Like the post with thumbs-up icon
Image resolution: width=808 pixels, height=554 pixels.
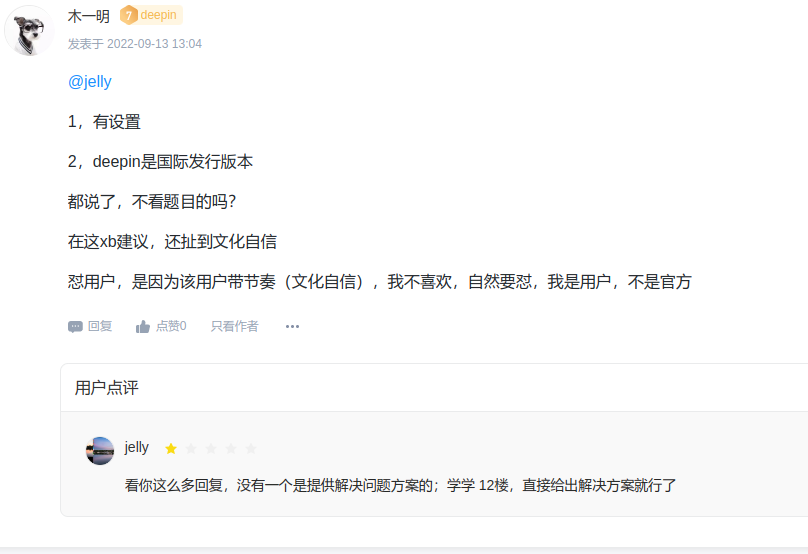point(143,326)
